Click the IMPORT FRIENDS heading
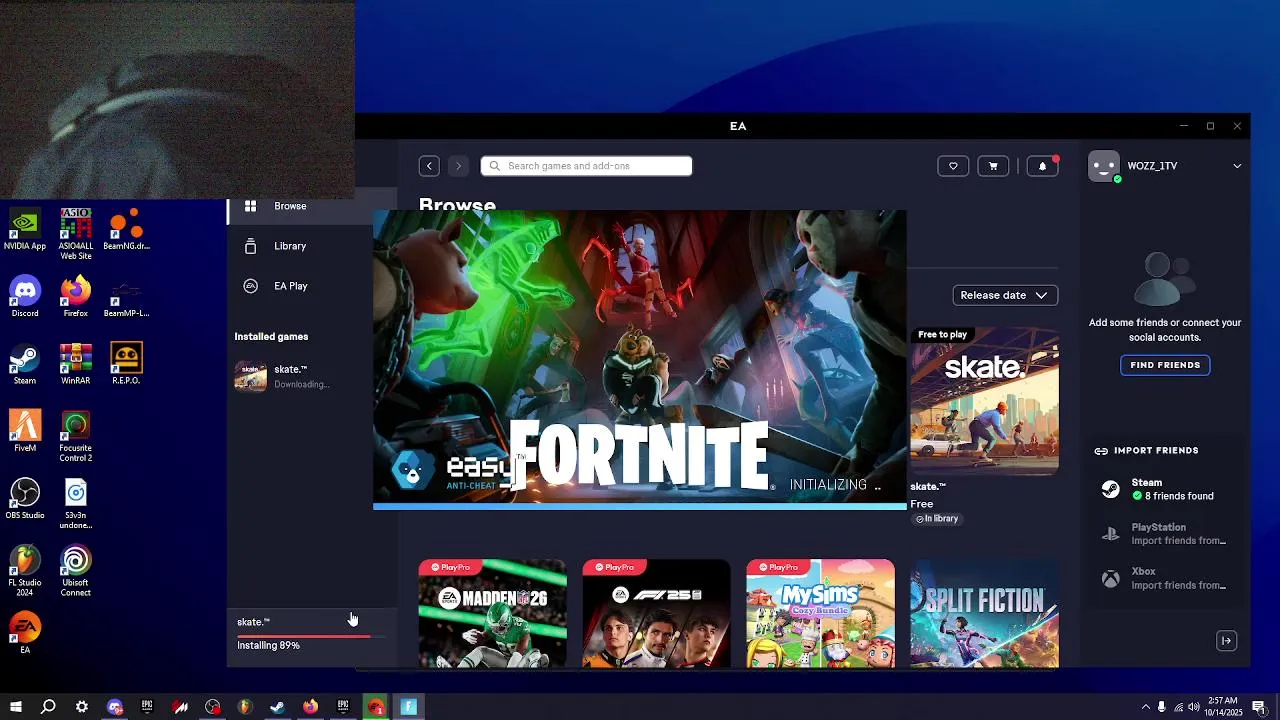Screen dimensions: 1280x720 [x=1156, y=451]
